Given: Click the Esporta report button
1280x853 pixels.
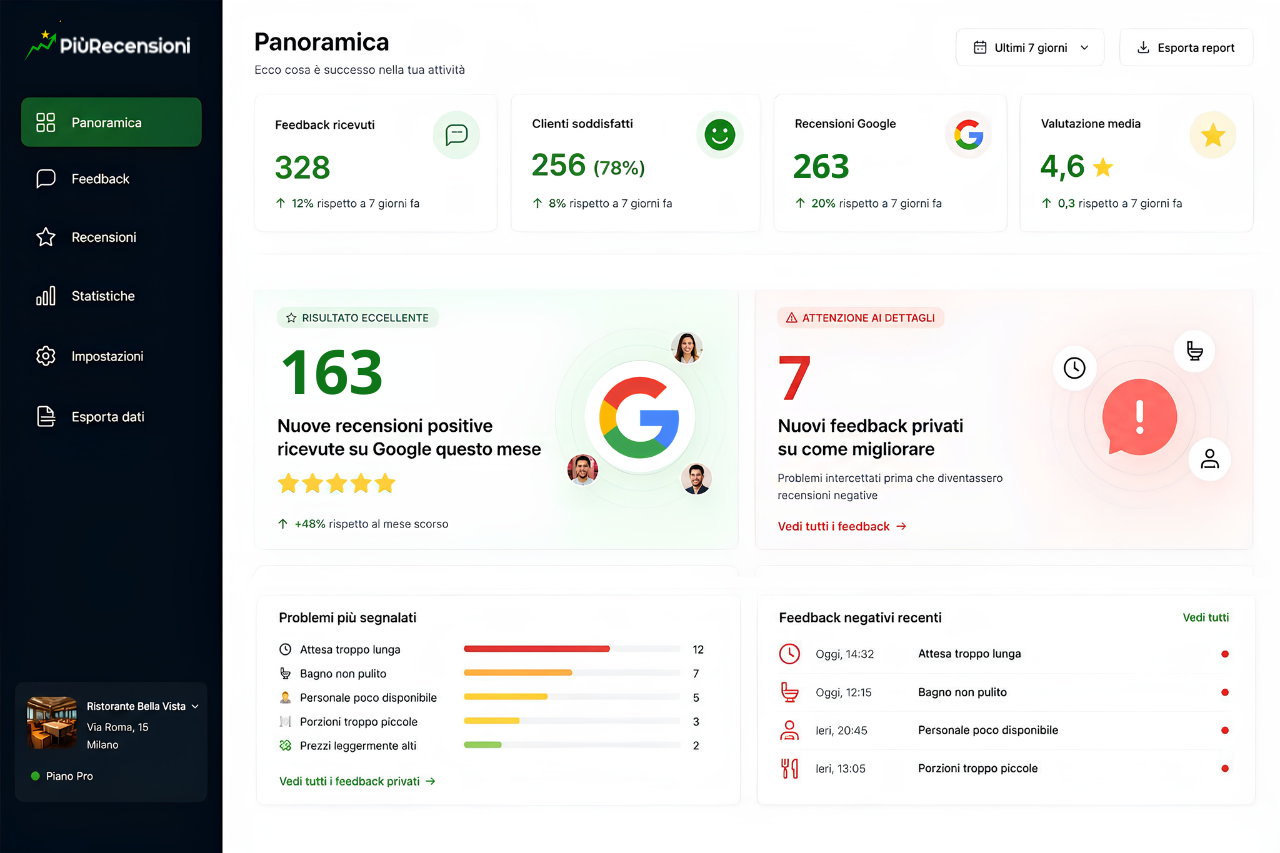Looking at the screenshot, I should pyautogui.click(x=1186, y=47).
